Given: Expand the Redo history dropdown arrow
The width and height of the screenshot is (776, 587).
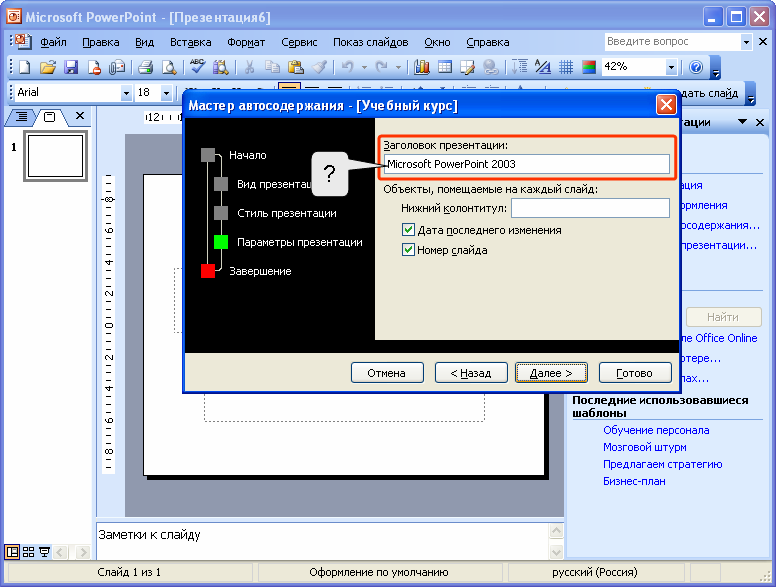Looking at the screenshot, I should click(398, 67).
